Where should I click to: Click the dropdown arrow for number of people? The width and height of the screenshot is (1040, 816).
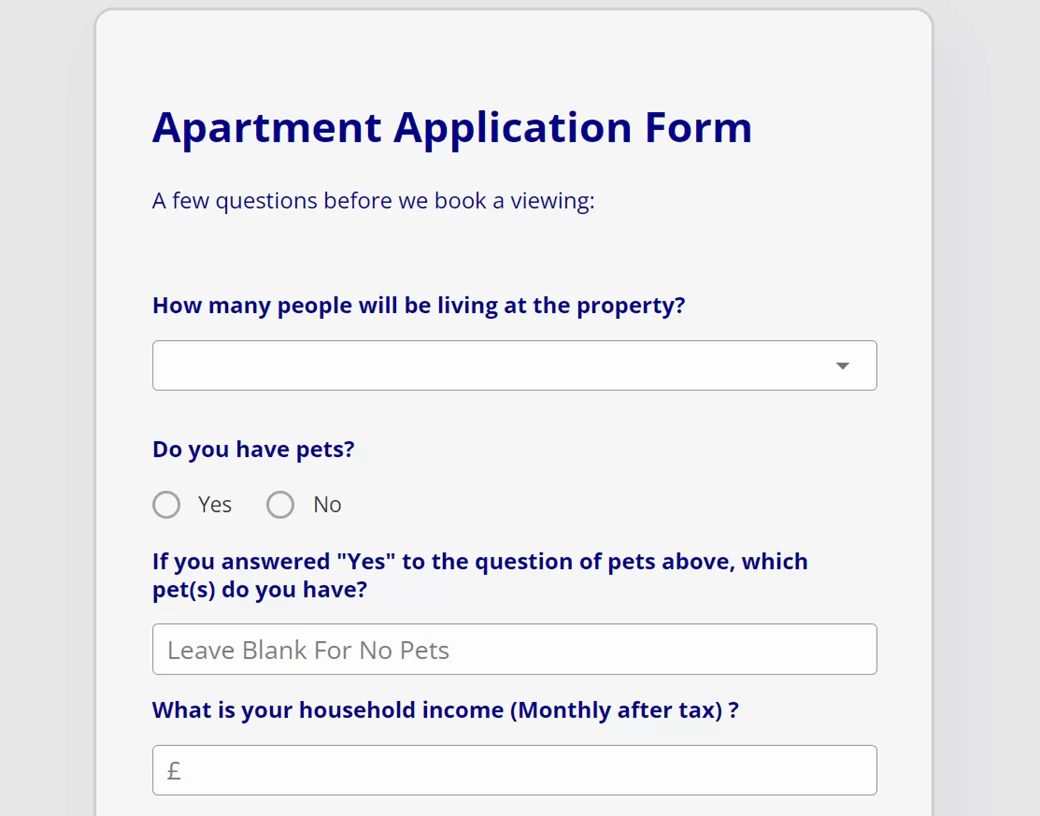pyautogui.click(x=842, y=366)
